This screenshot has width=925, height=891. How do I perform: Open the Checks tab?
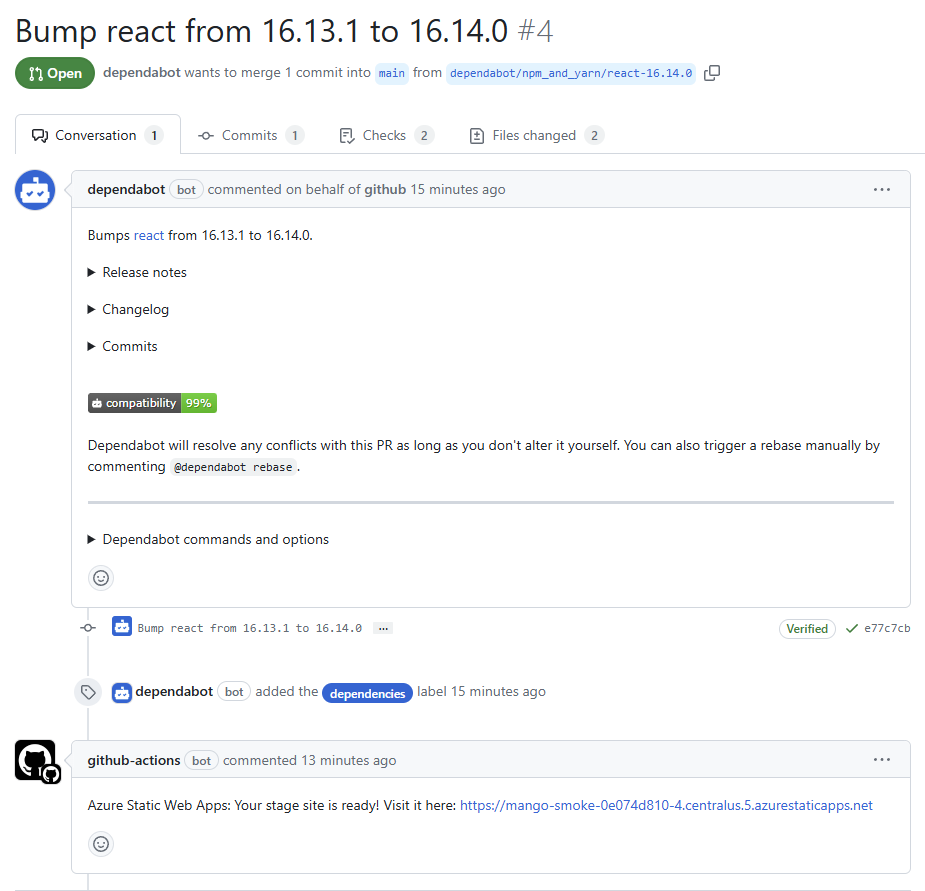[x=386, y=135]
